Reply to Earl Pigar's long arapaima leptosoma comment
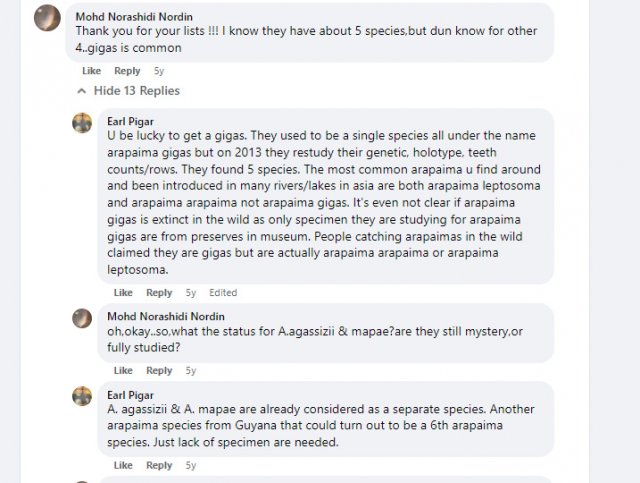Viewport: 640px width, 483px height. (x=159, y=293)
